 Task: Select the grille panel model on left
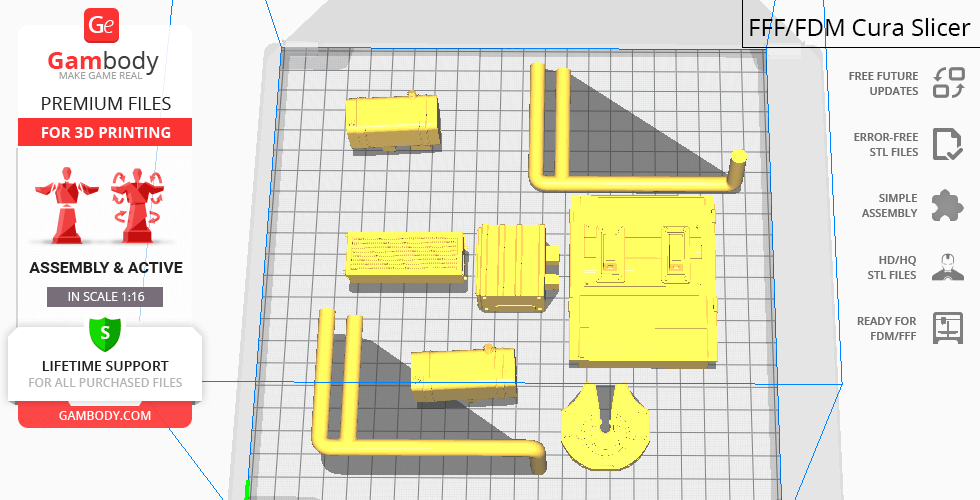404,254
